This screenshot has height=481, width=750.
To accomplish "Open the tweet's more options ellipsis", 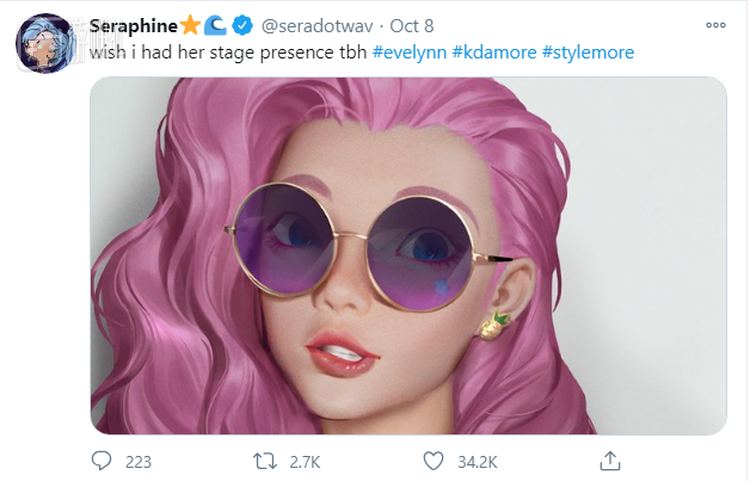I will (714, 25).
